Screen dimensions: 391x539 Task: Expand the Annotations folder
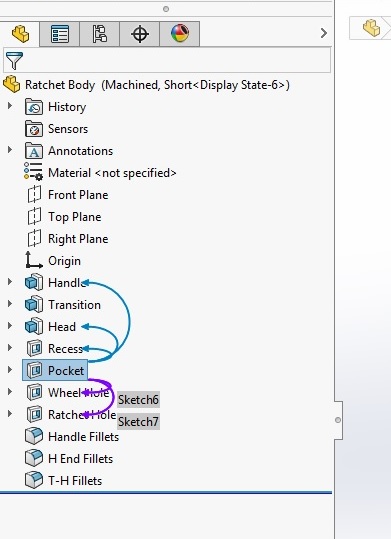pos(10,150)
